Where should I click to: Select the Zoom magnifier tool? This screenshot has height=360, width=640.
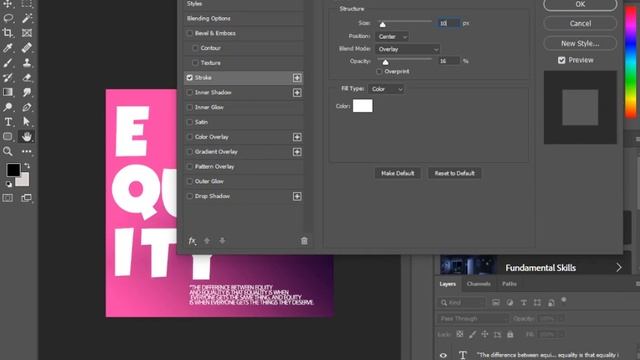[x=8, y=151]
